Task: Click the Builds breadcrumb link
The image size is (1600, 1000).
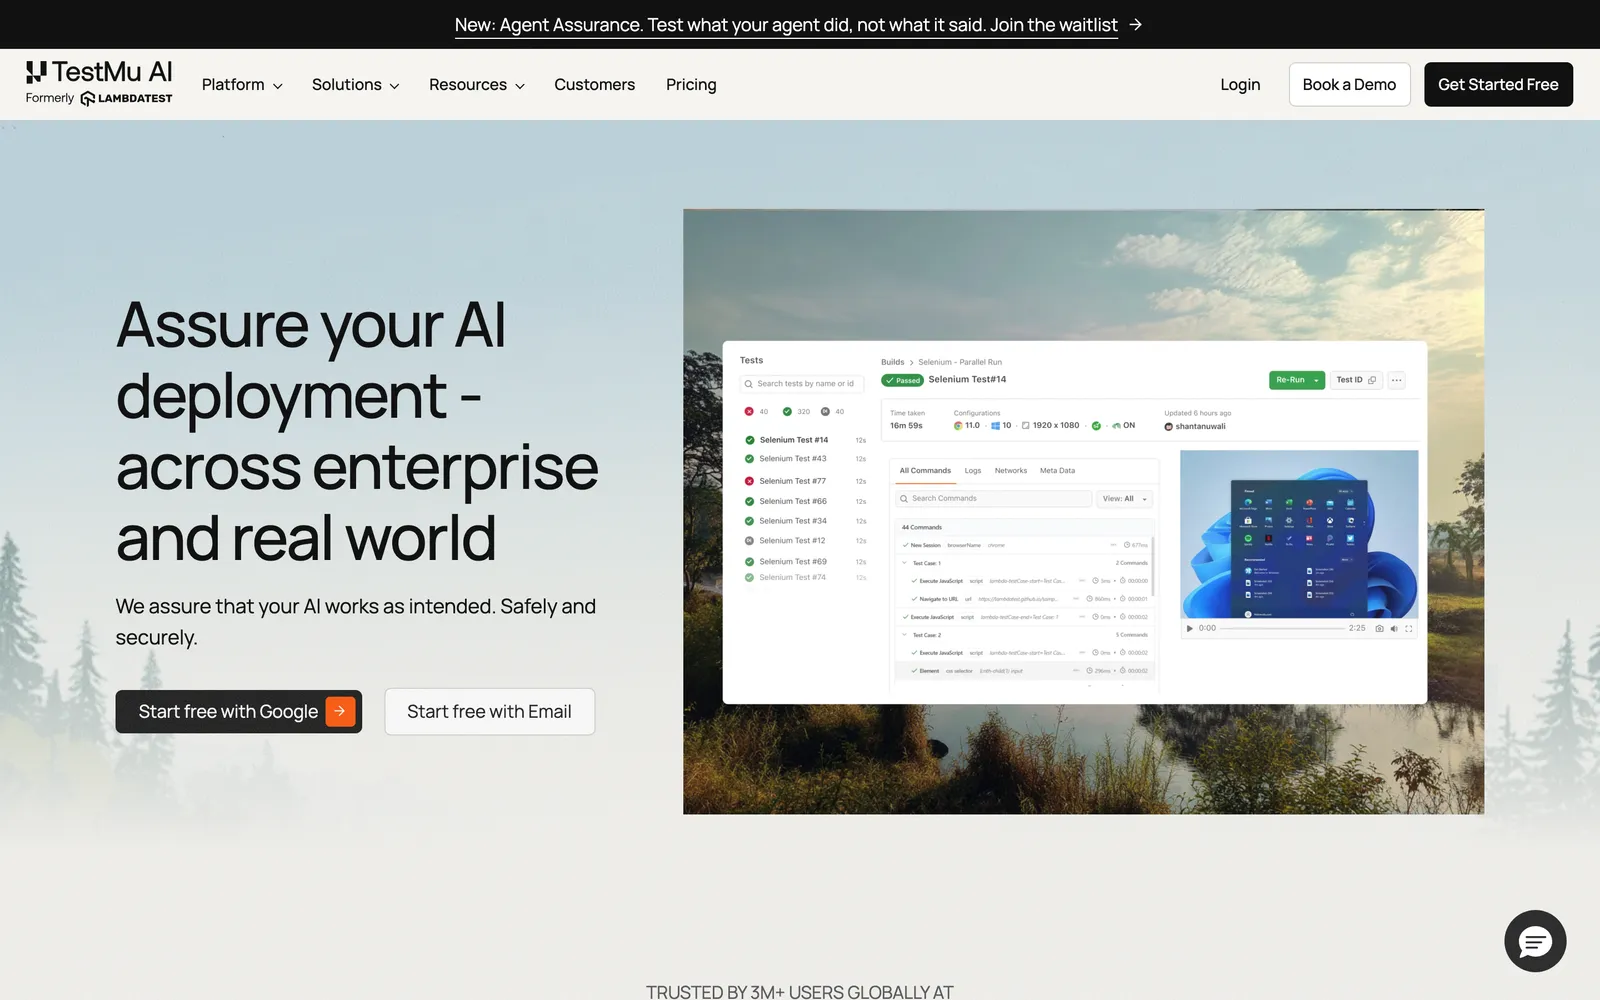Action: pos(892,362)
